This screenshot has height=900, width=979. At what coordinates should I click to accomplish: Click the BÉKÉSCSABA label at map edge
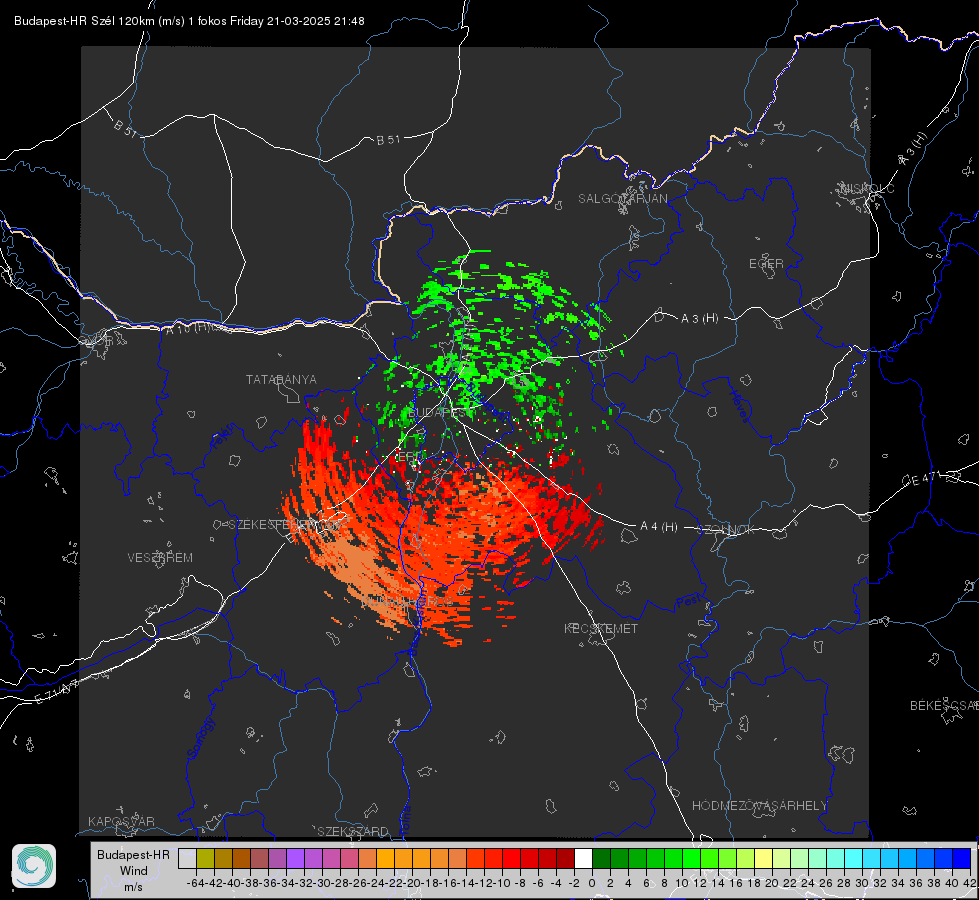[944, 705]
